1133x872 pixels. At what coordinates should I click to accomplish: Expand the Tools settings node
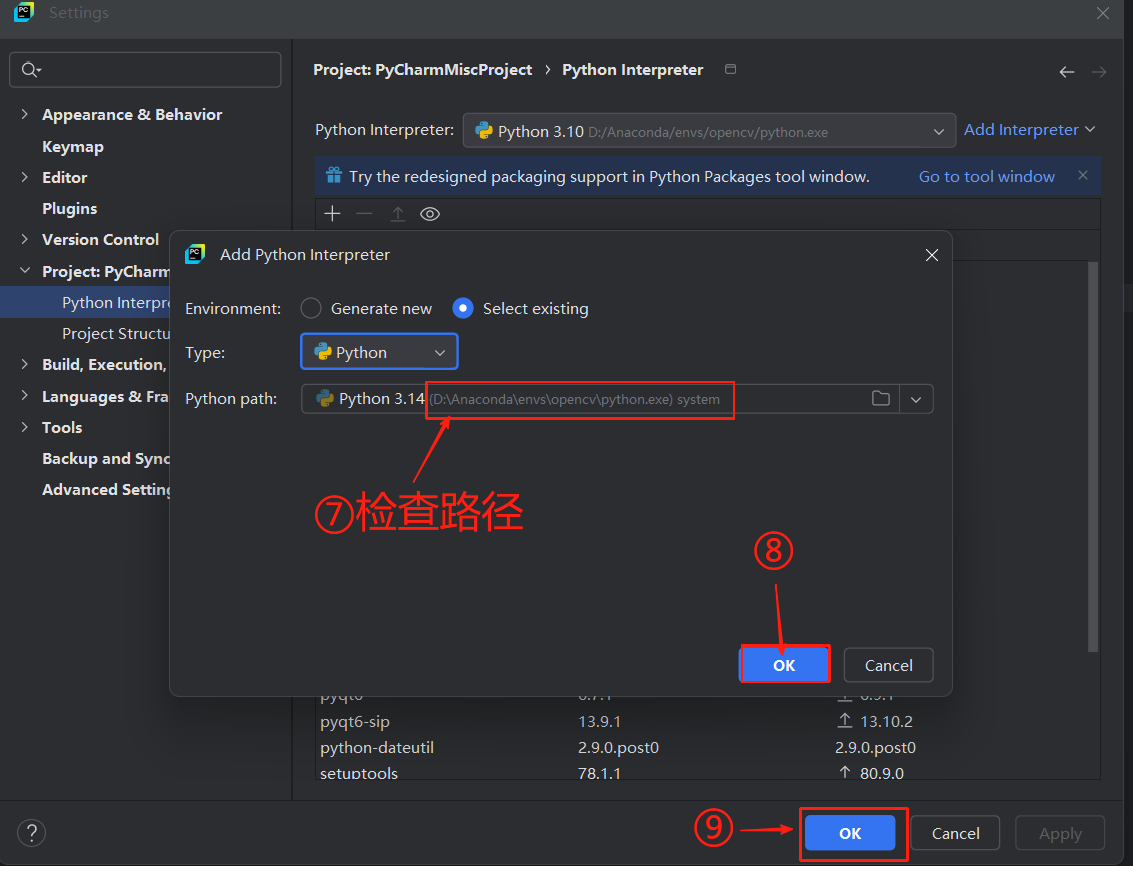tap(25, 427)
